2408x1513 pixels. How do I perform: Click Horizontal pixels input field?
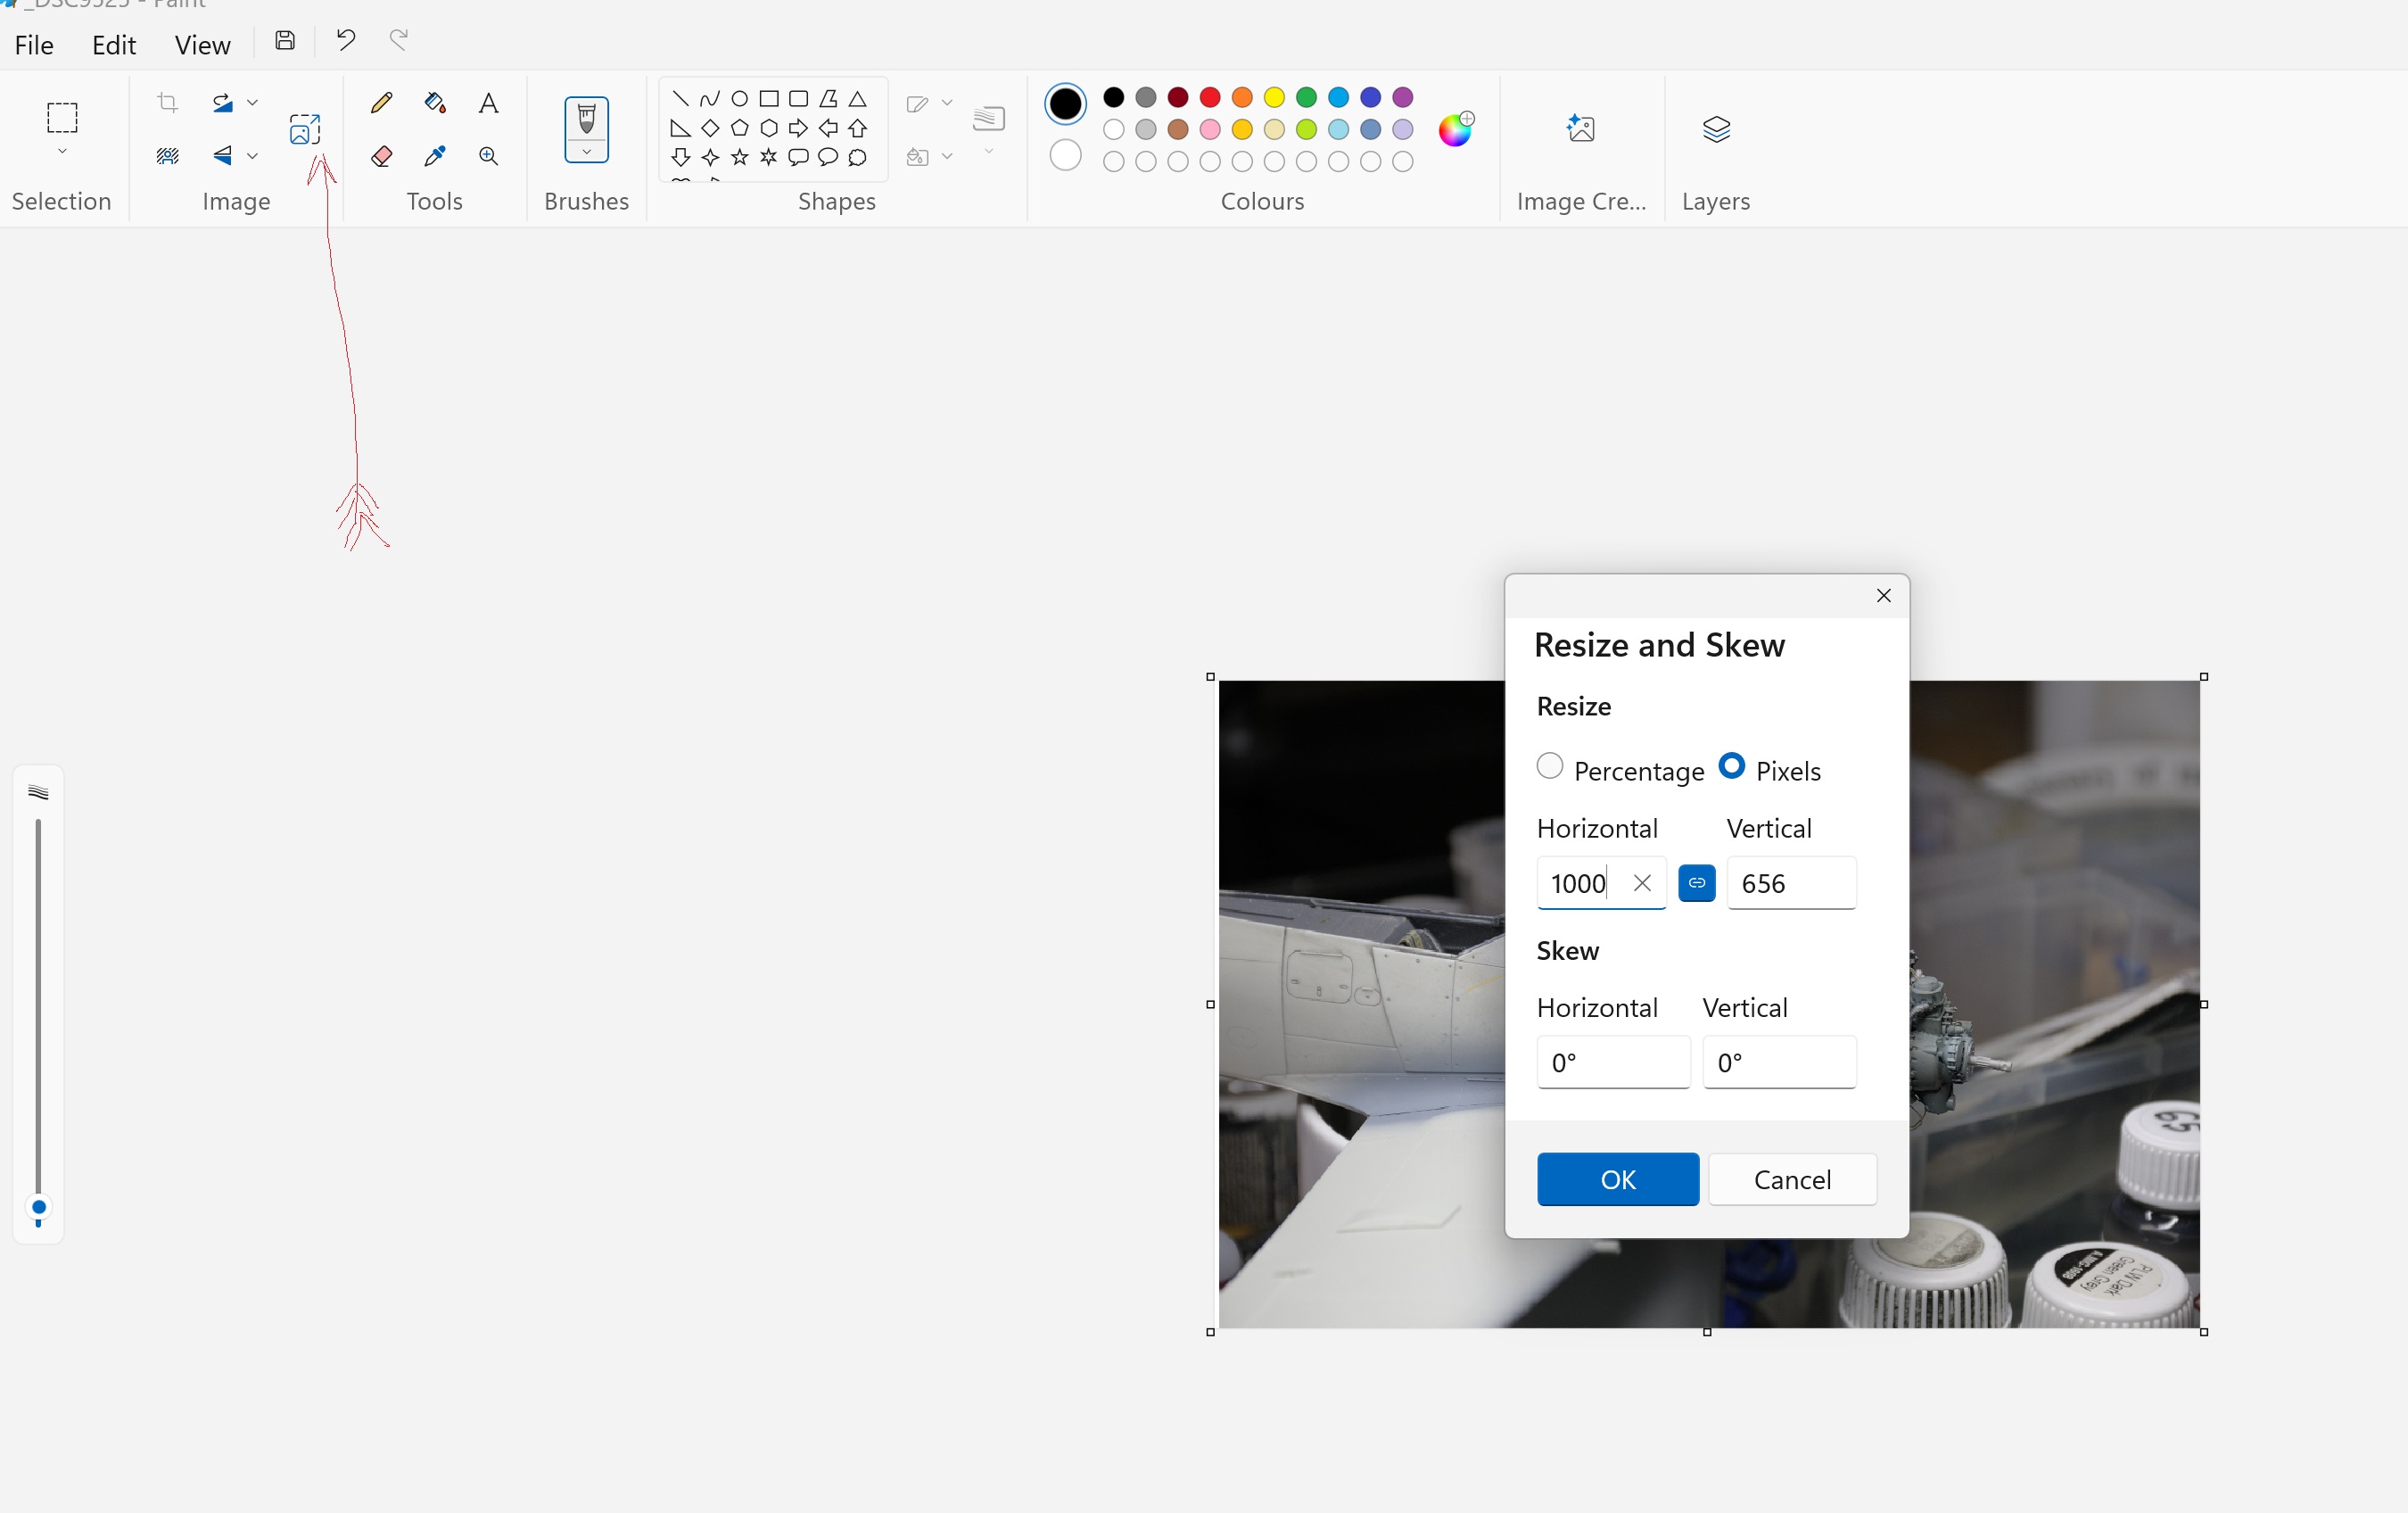1577,882
